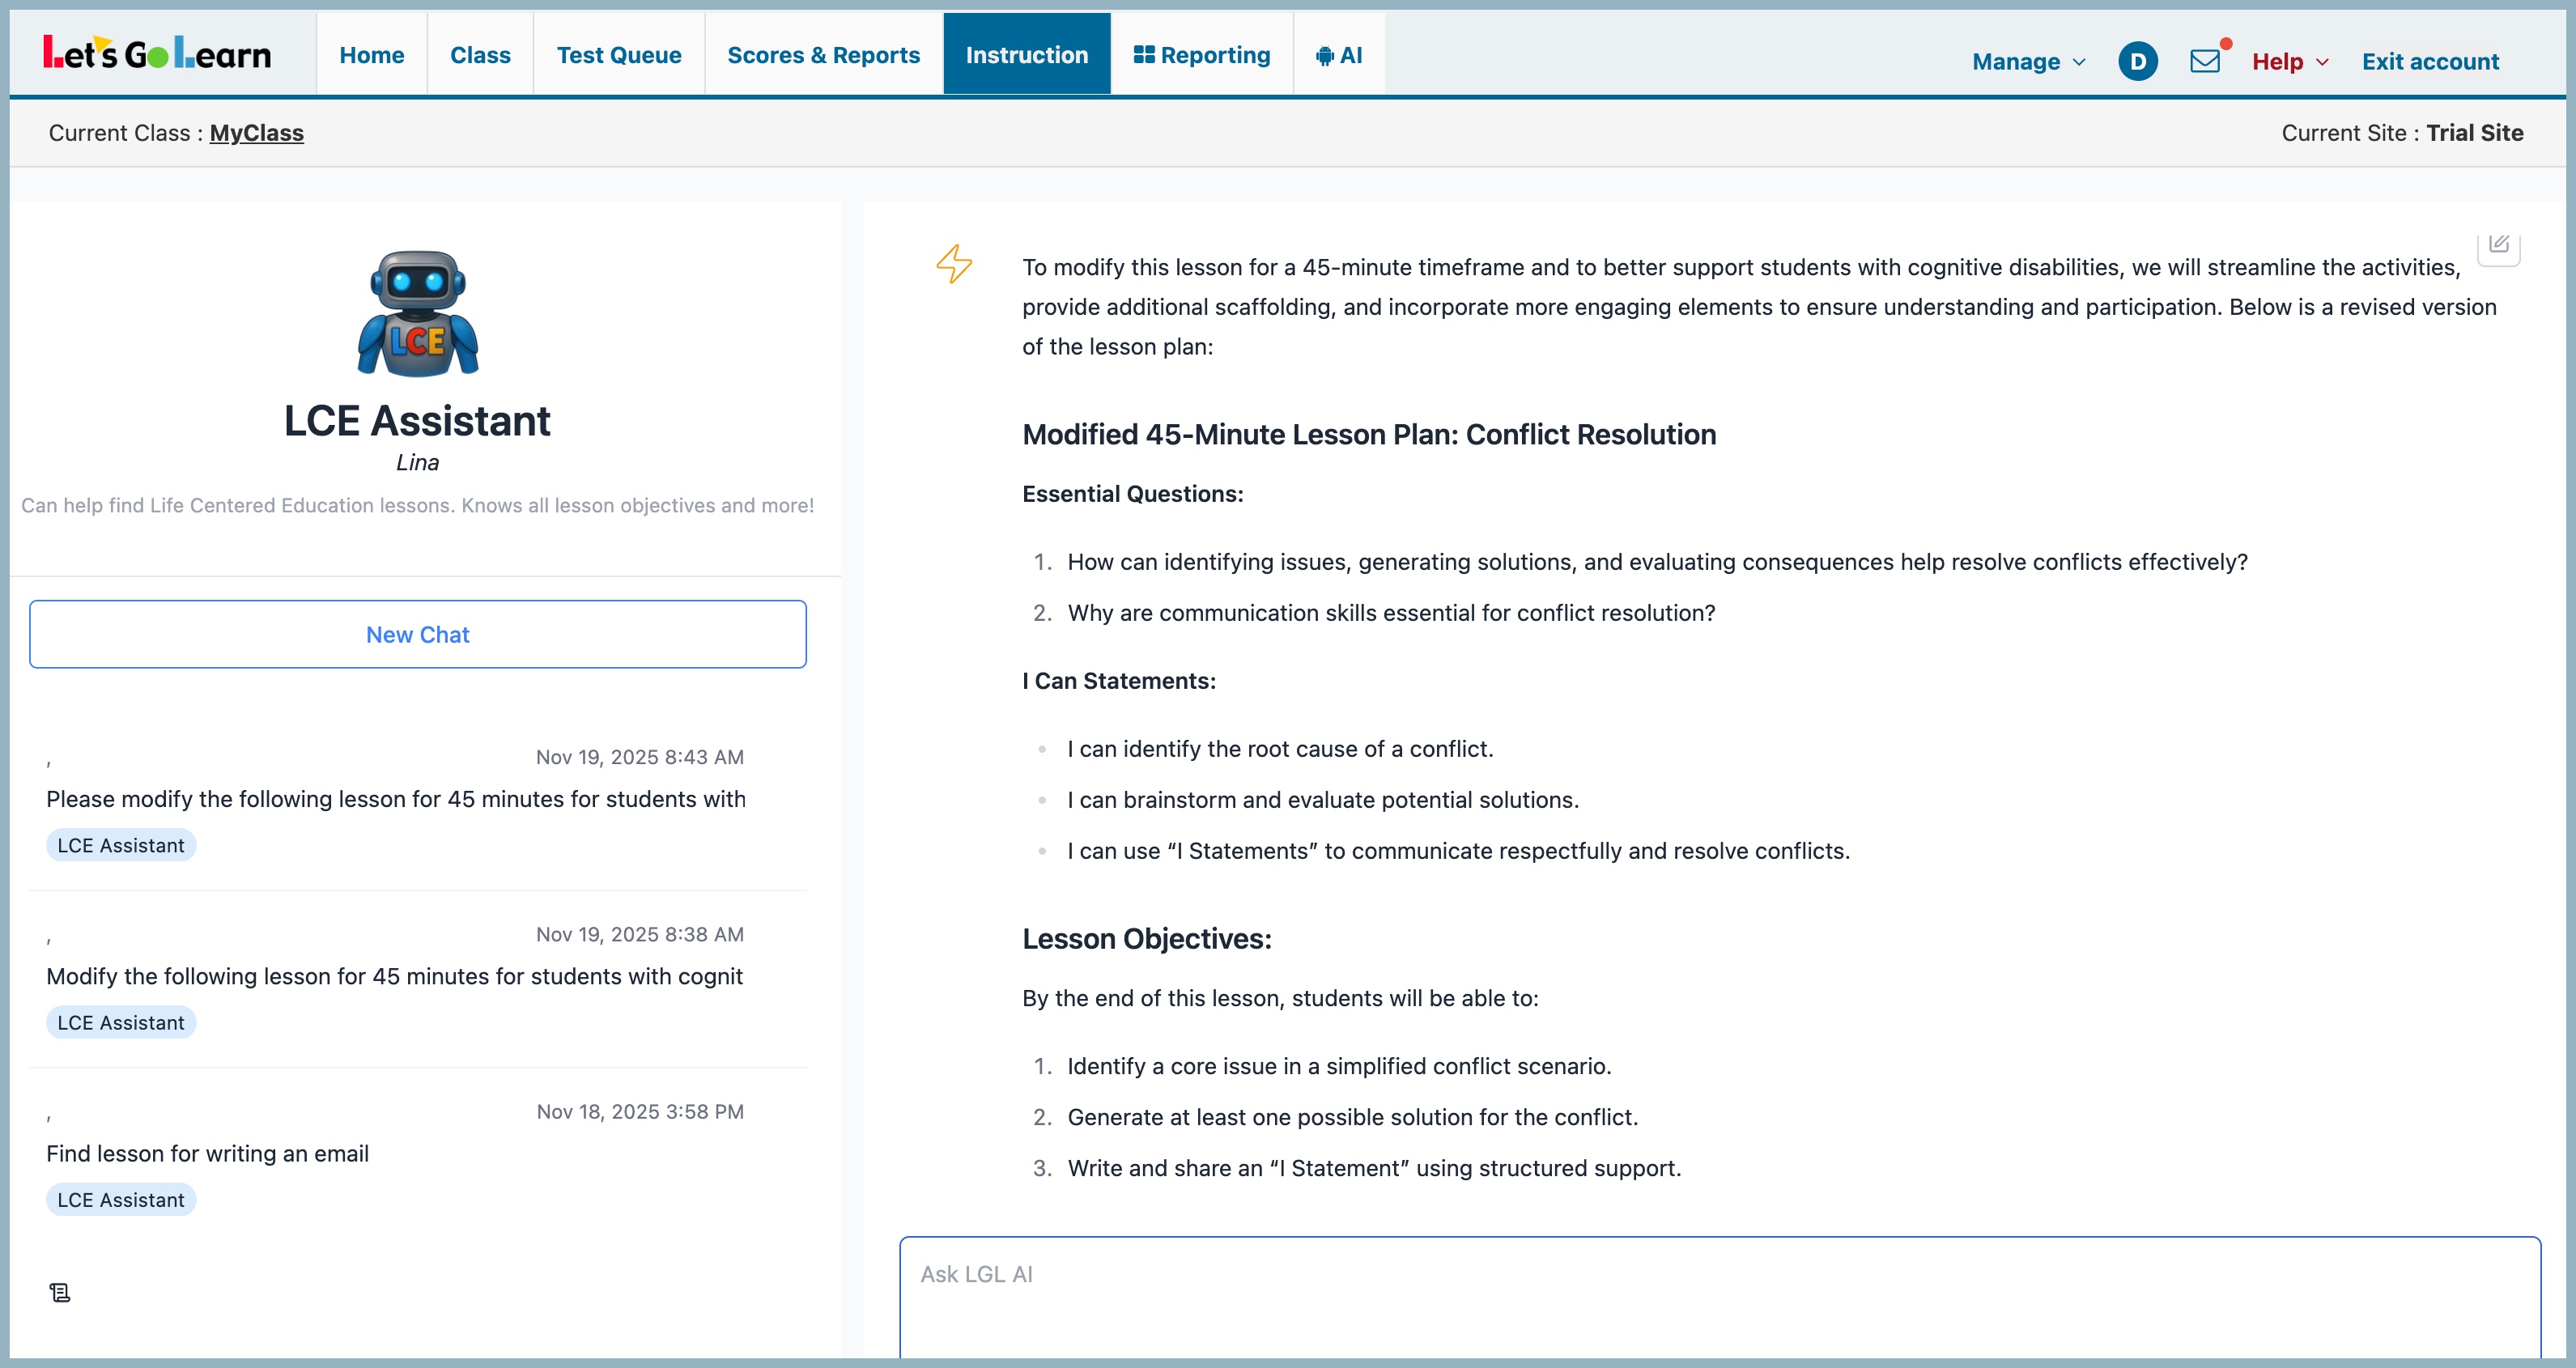
Task: Click Exit account link
Action: pos(2429,62)
